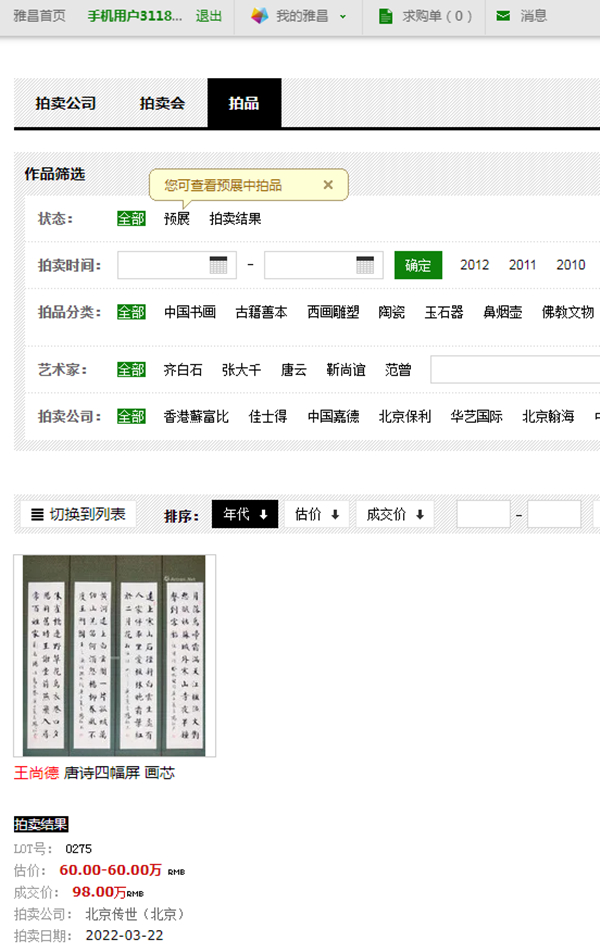Viewport: 600px width, 952px height.
Task: Filter artist by 靳尚谊
Action: click(346, 370)
